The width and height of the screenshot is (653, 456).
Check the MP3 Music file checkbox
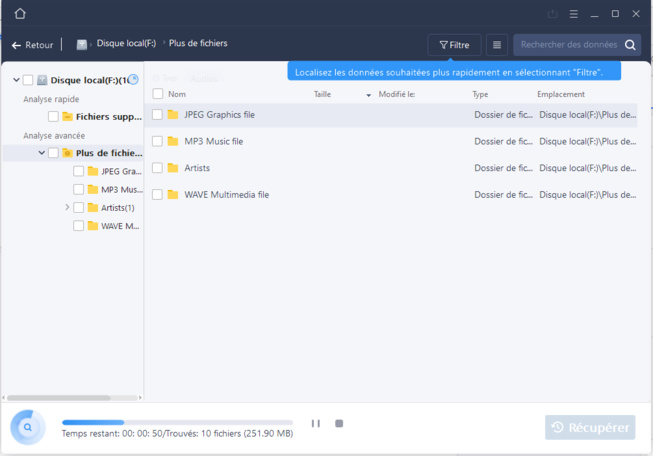click(158, 141)
